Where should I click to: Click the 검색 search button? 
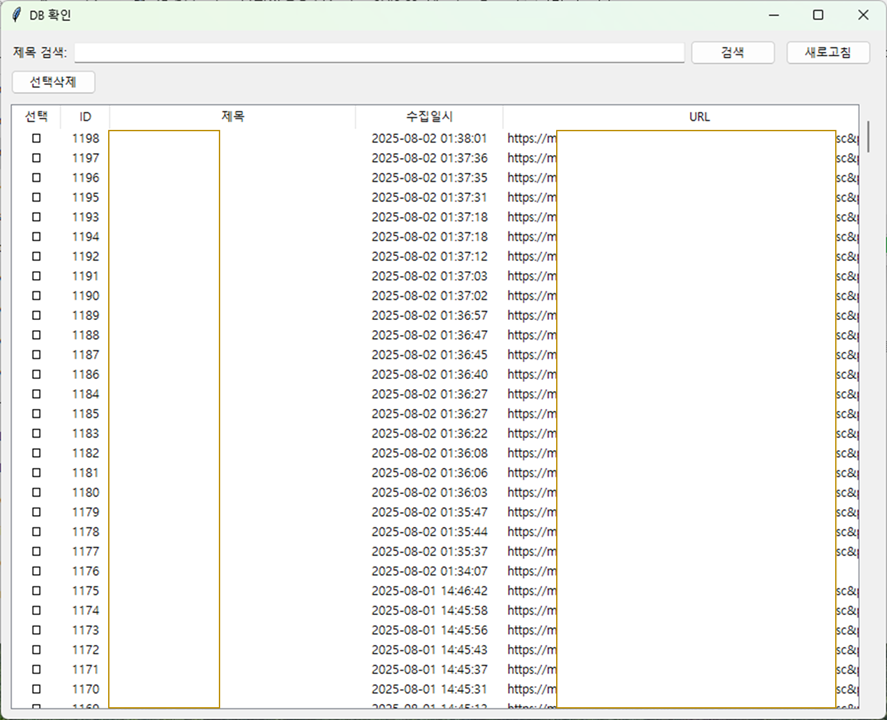(x=732, y=53)
